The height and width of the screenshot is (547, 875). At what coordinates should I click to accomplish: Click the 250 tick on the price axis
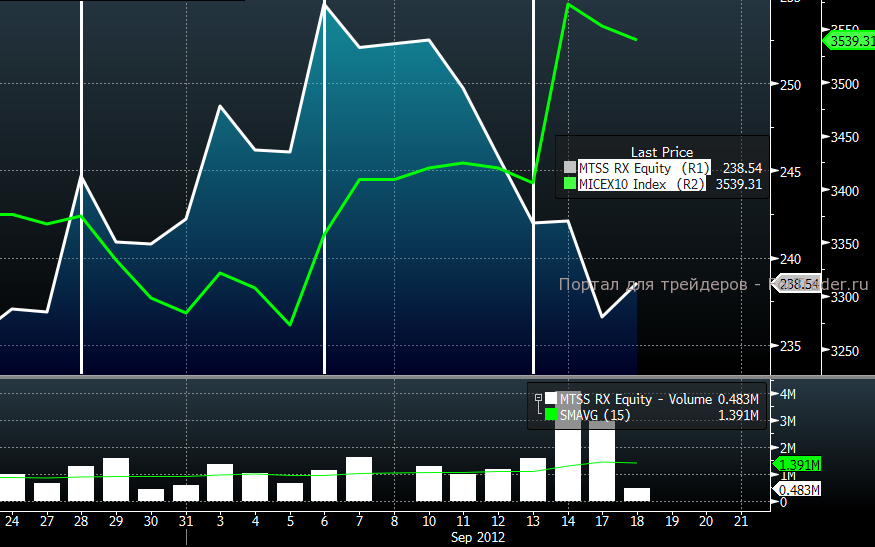790,84
